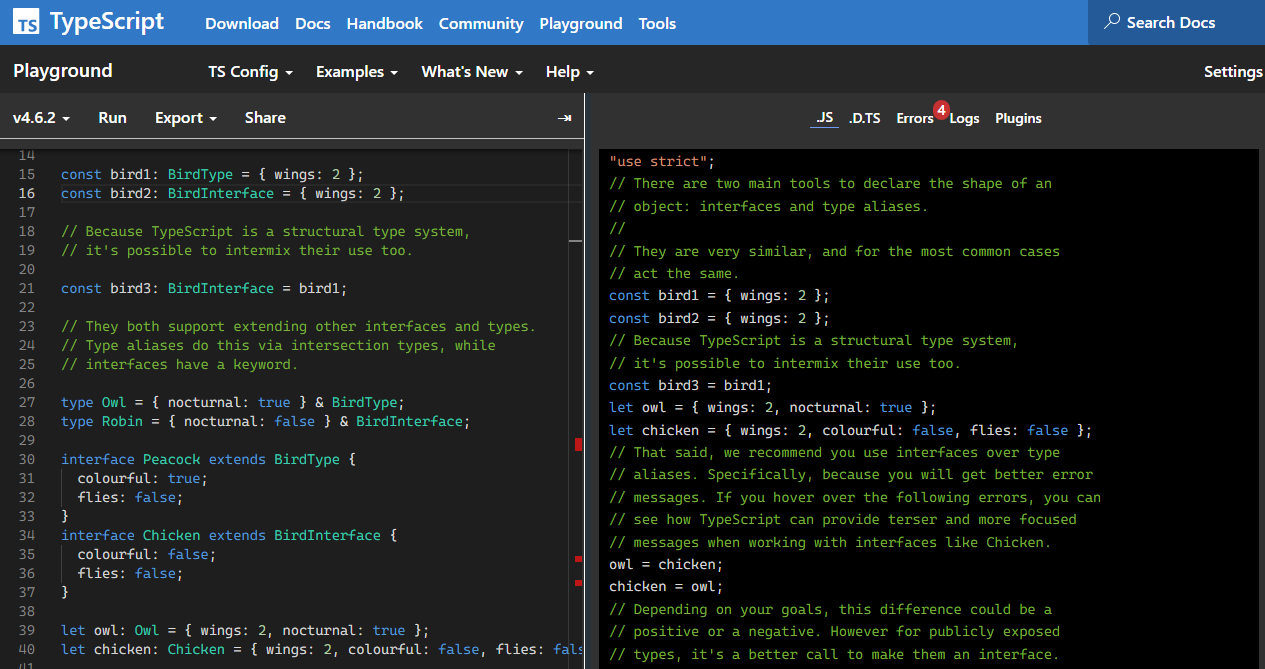Click 'let owl: Owl' line in editor
The image size is (1265, 669).
(x=245, y=630)
